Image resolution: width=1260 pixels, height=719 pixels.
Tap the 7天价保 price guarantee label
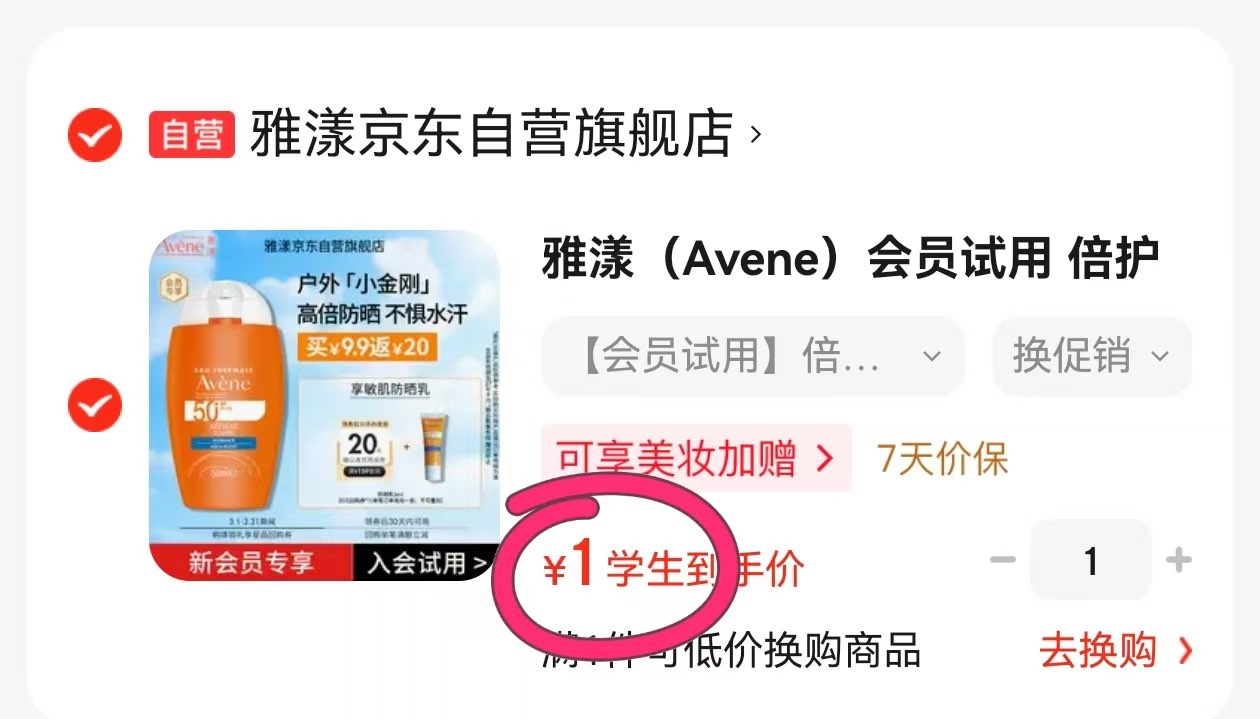pos(943,459)
